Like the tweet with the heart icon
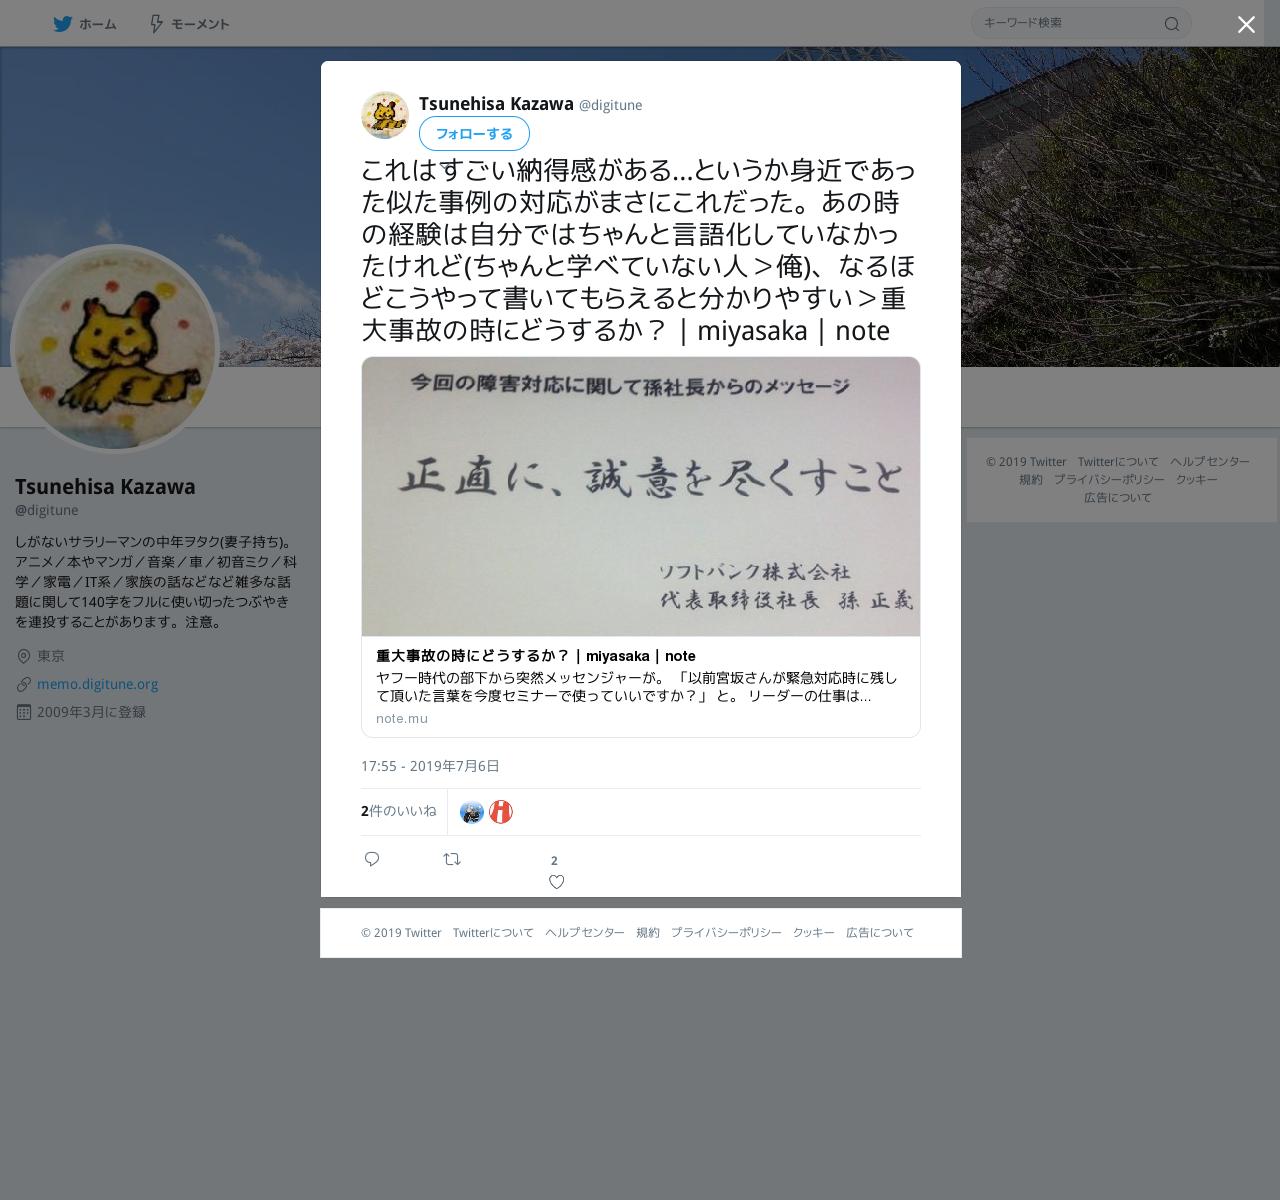The image size is (1280, 1200). pos(557,882)
